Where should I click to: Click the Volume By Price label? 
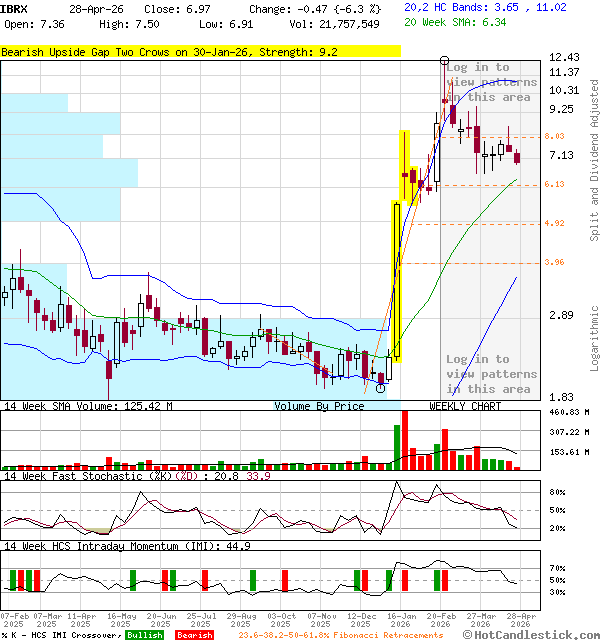click(x=320, y=406)
